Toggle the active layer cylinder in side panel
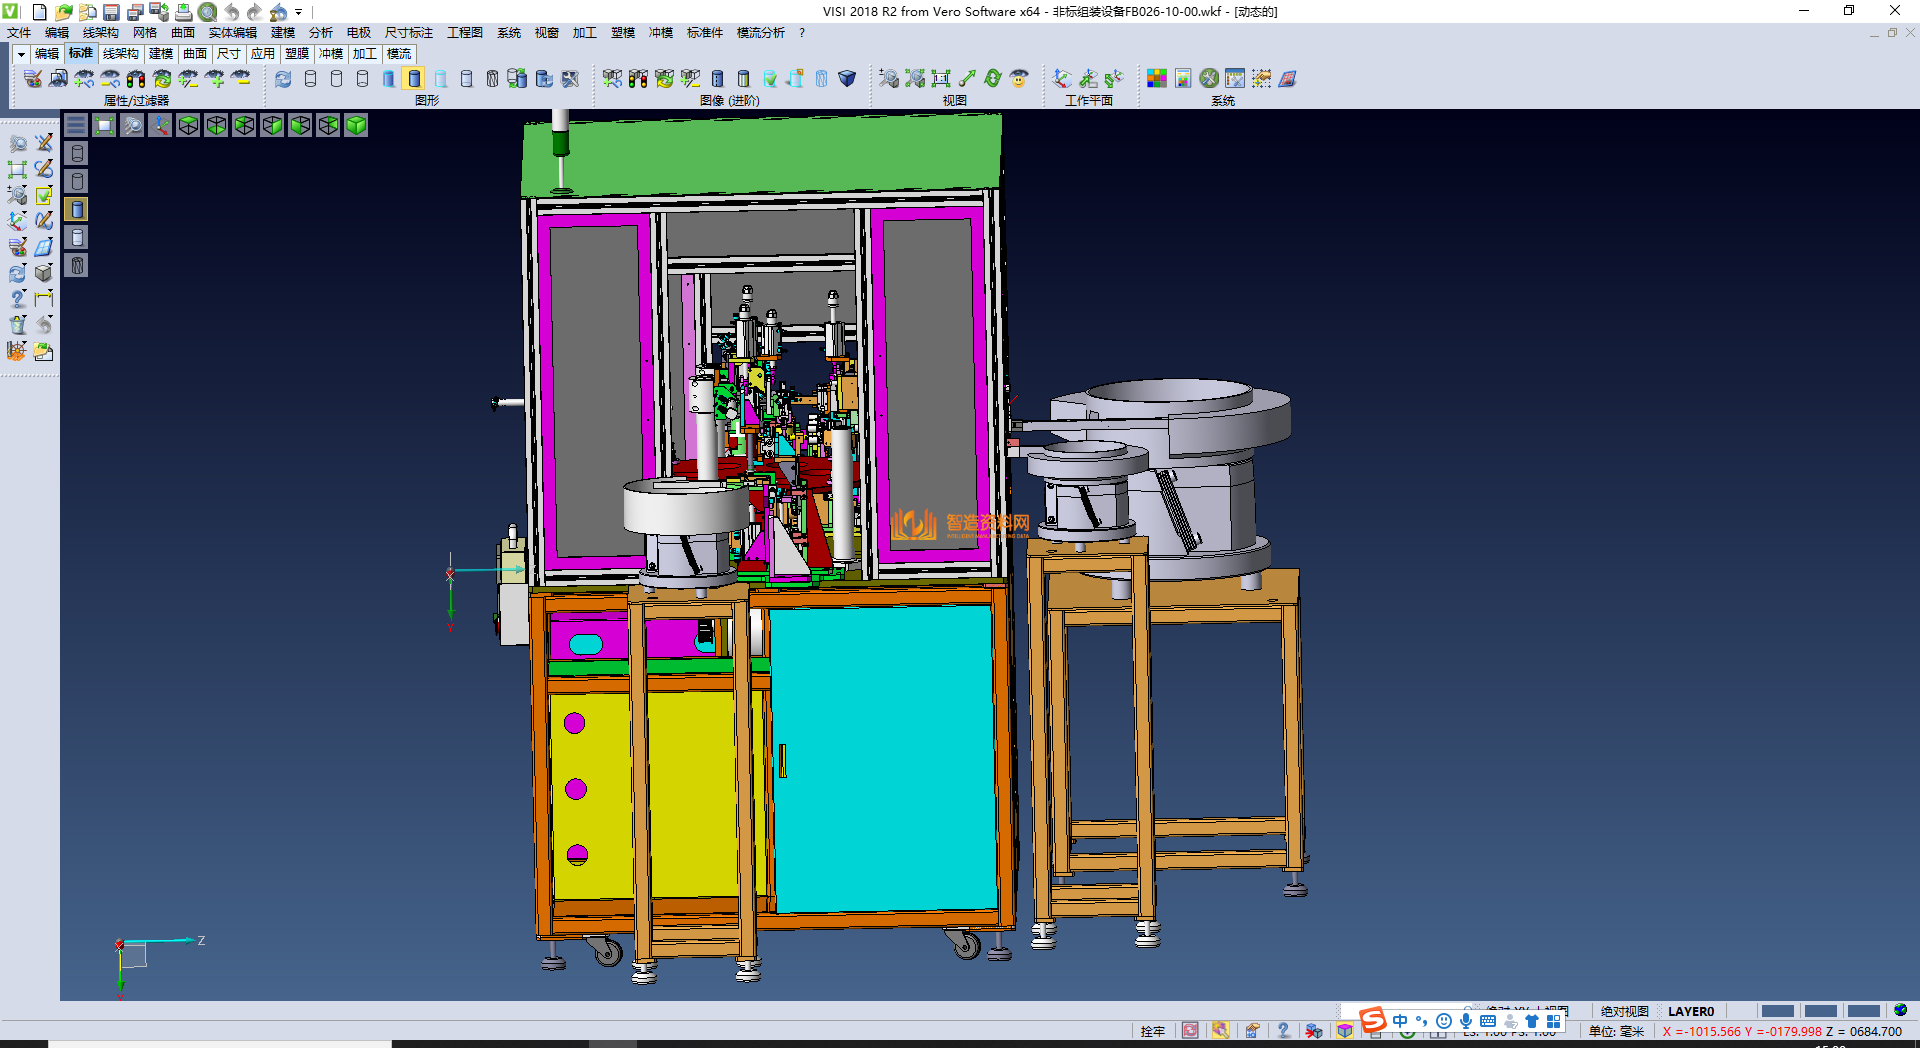 [x=77, y=209]
